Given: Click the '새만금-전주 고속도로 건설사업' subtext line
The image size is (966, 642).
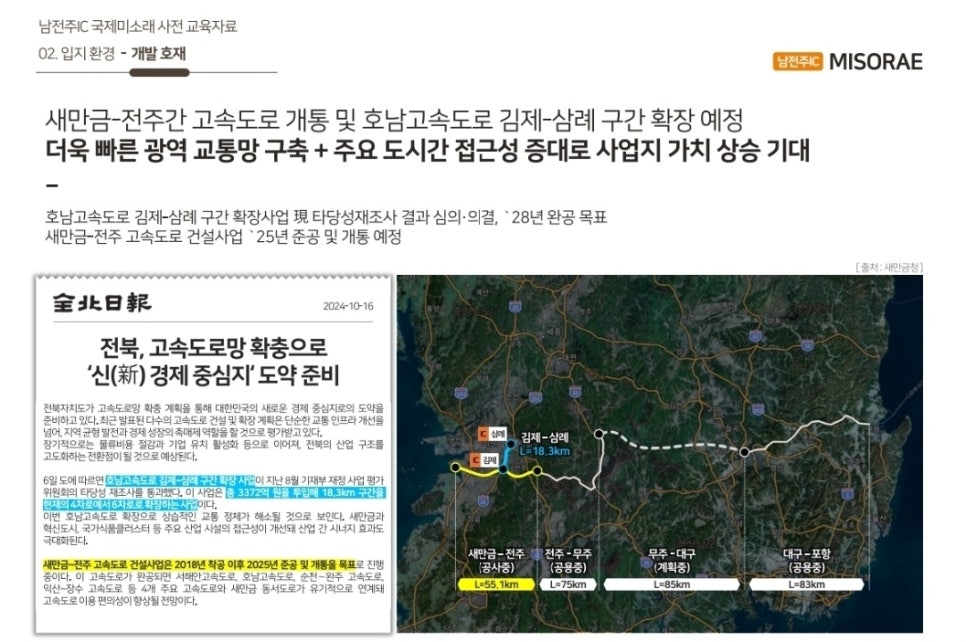Looking at the screenshot, I should 224,237.
